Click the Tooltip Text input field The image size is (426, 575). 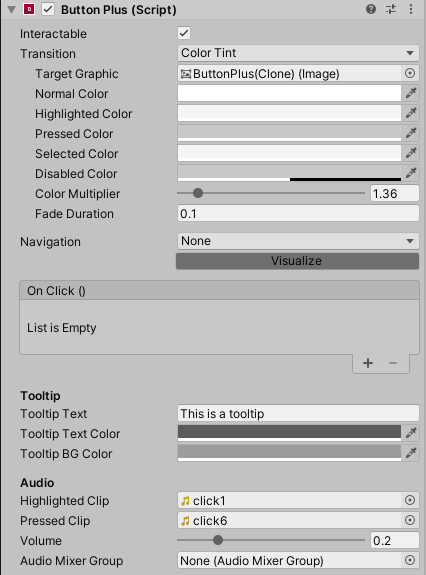click(x=298, y=414)
